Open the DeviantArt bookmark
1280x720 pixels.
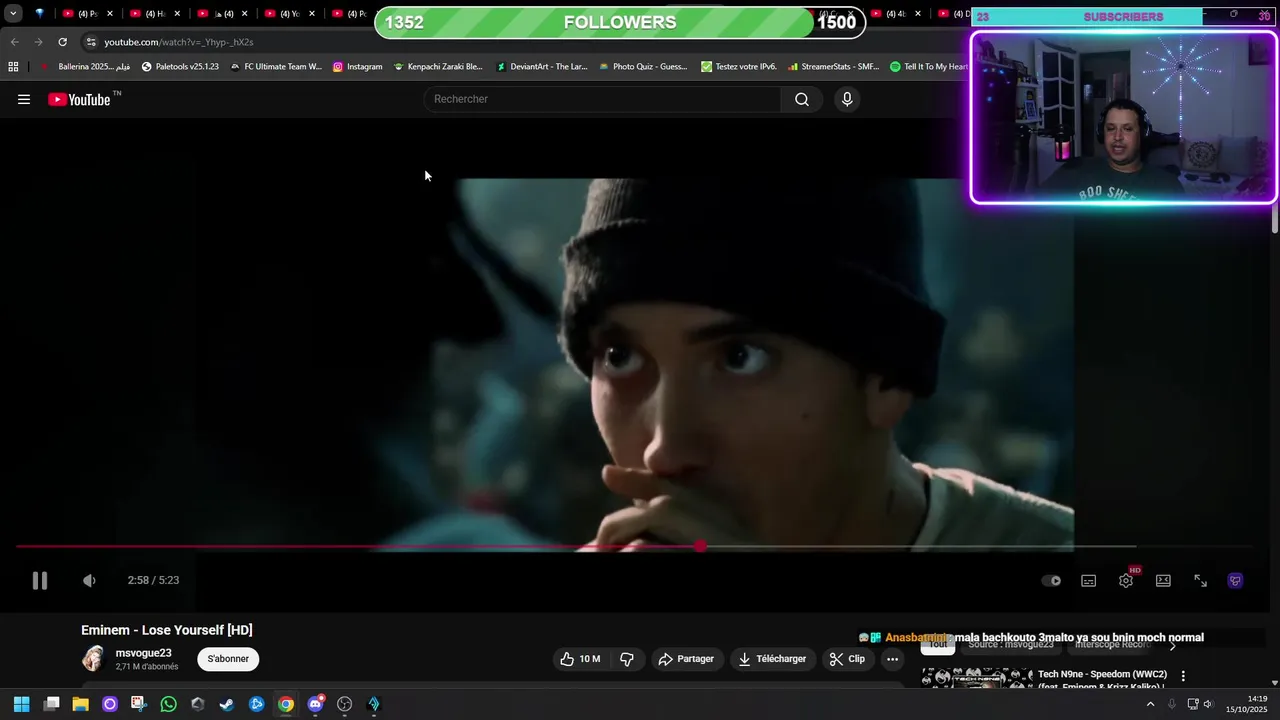click(x=542, y=67)
